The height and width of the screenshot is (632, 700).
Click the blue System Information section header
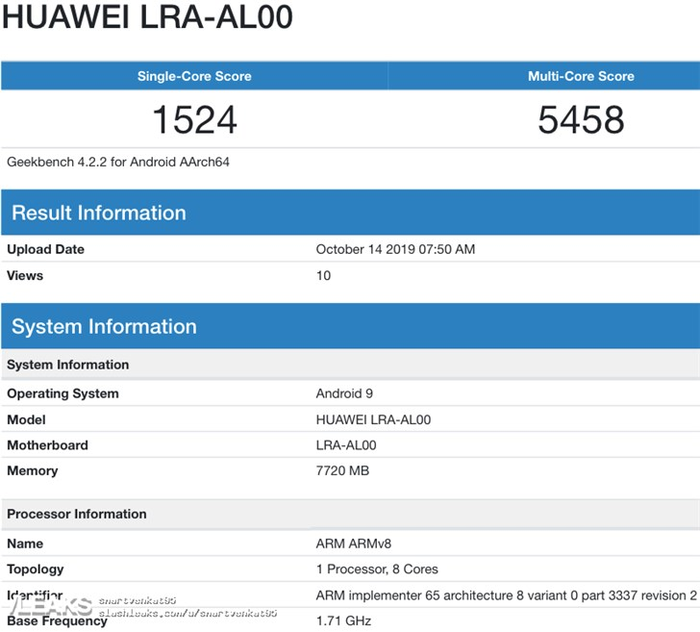click(350, 326)
